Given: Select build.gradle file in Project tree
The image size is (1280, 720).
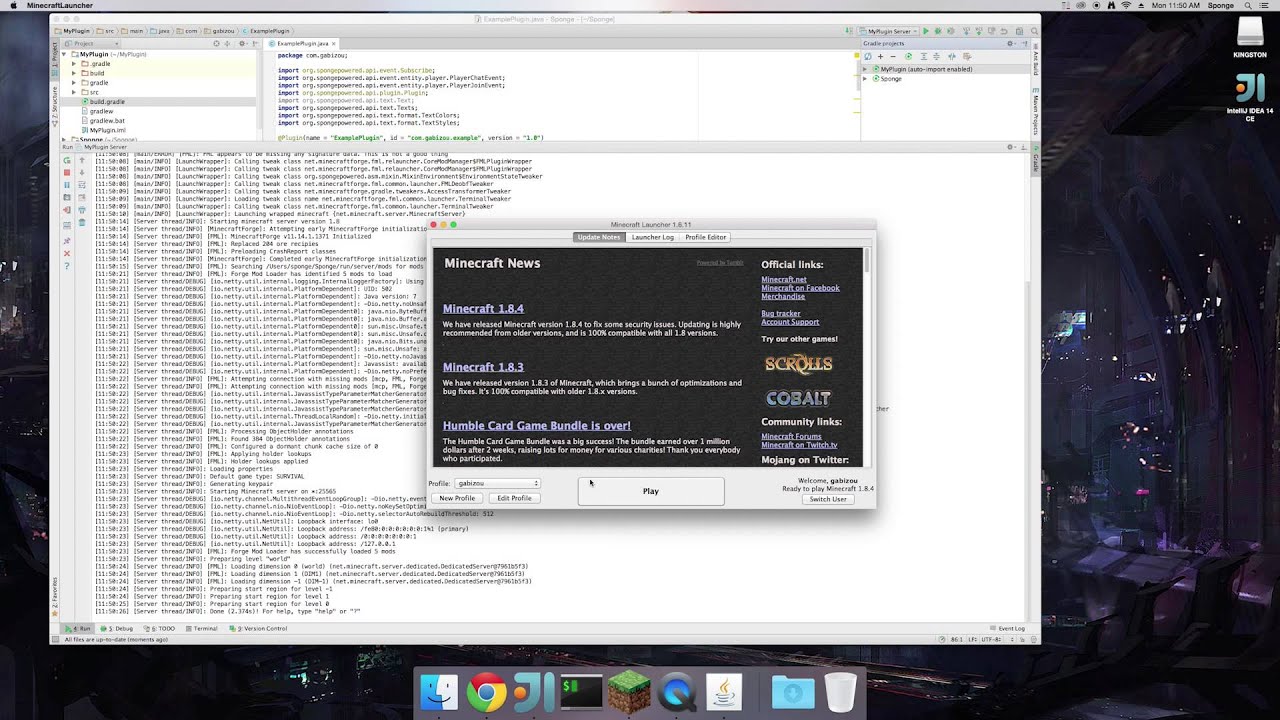Looking at the screenshot, I should pyautogui.click(x=107, y=101).
